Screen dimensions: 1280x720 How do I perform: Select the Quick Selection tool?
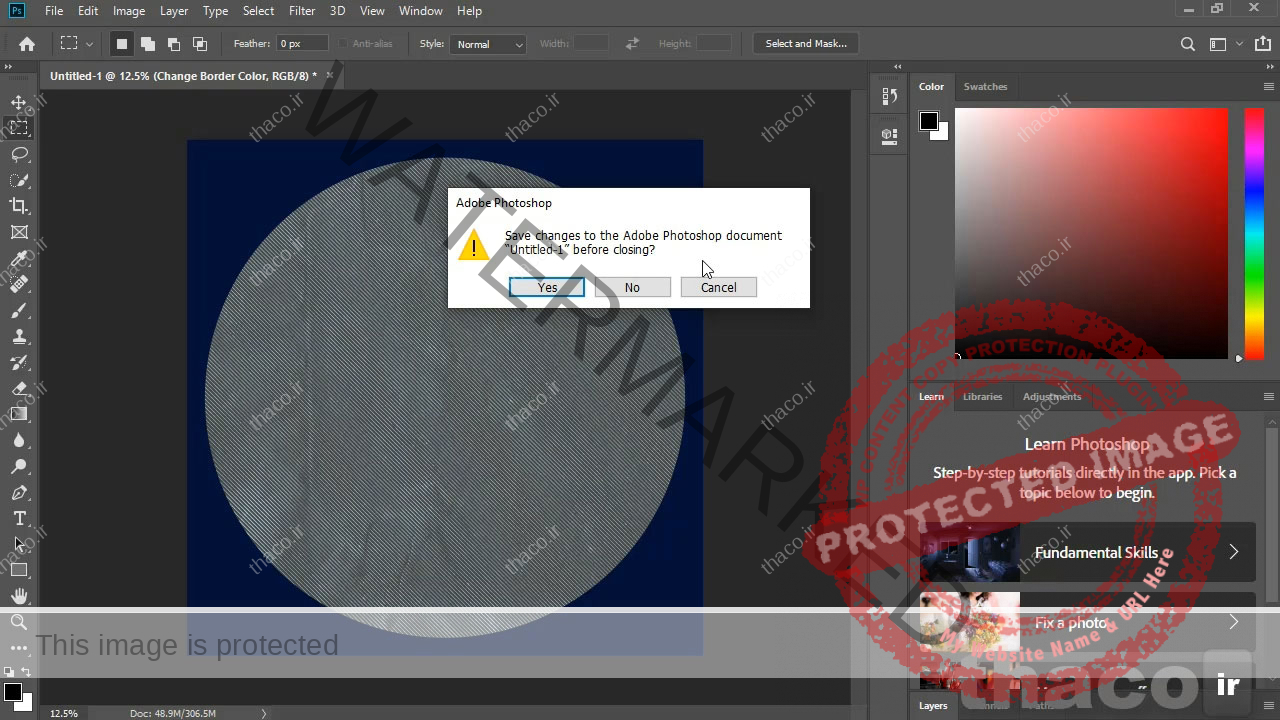click(19, 180)
